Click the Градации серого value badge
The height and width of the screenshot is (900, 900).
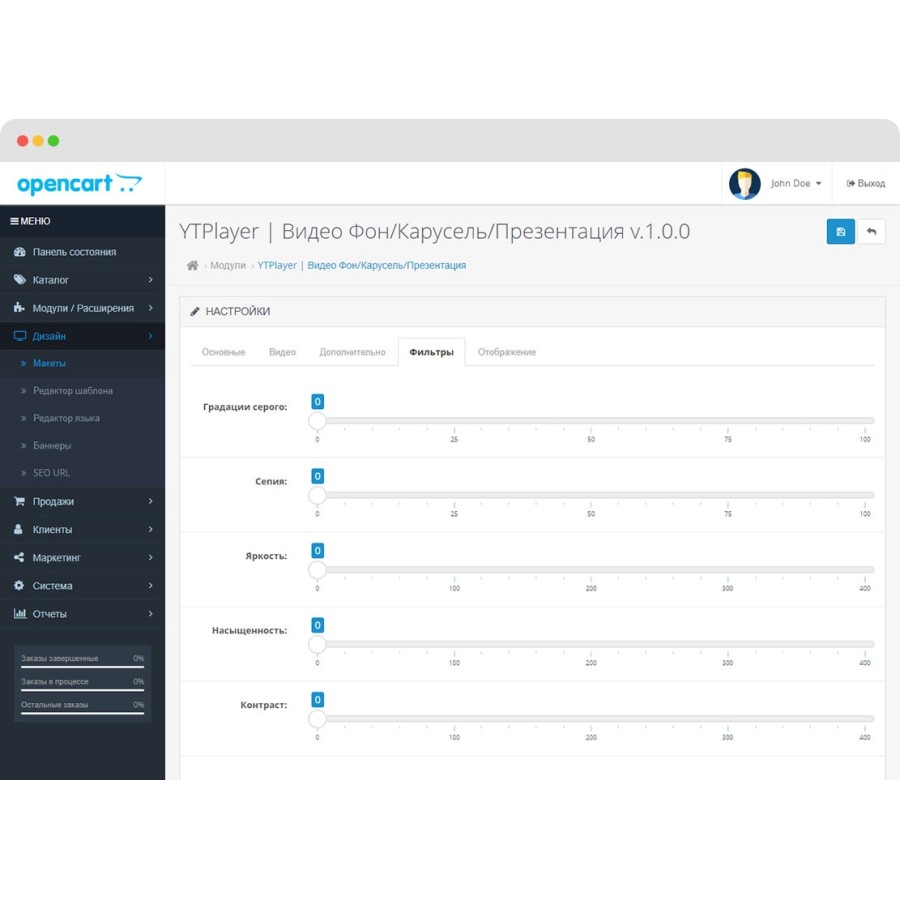coord(317,402)
